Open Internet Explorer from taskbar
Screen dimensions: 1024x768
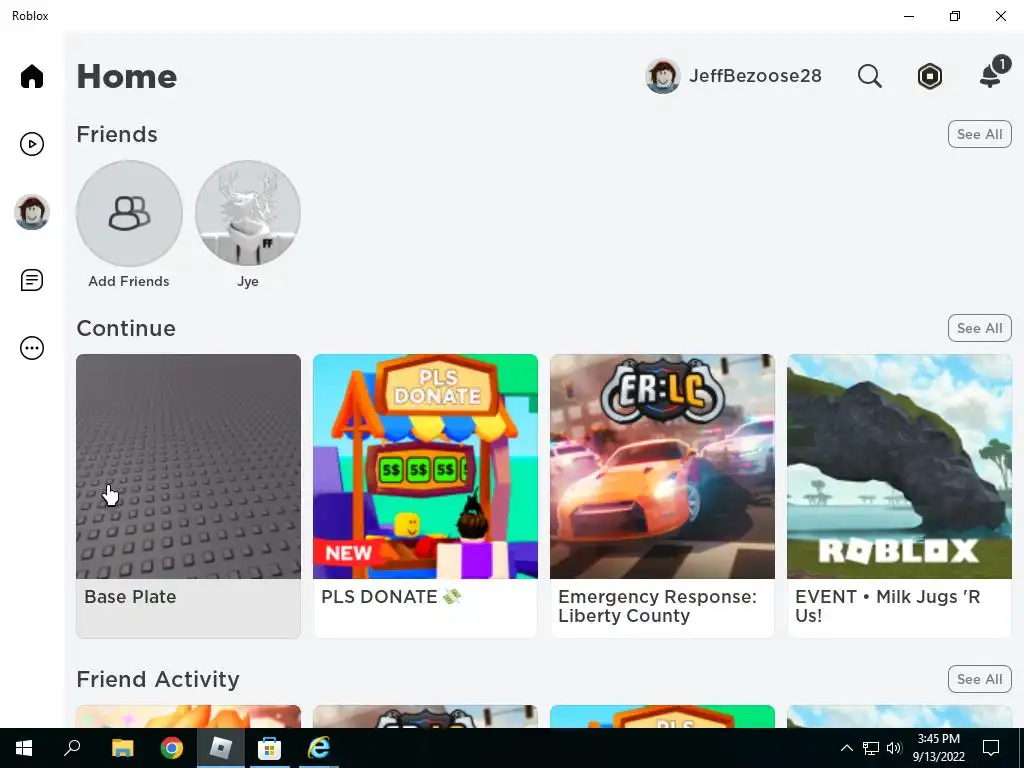pyautogui.click(x=318, y=748)
